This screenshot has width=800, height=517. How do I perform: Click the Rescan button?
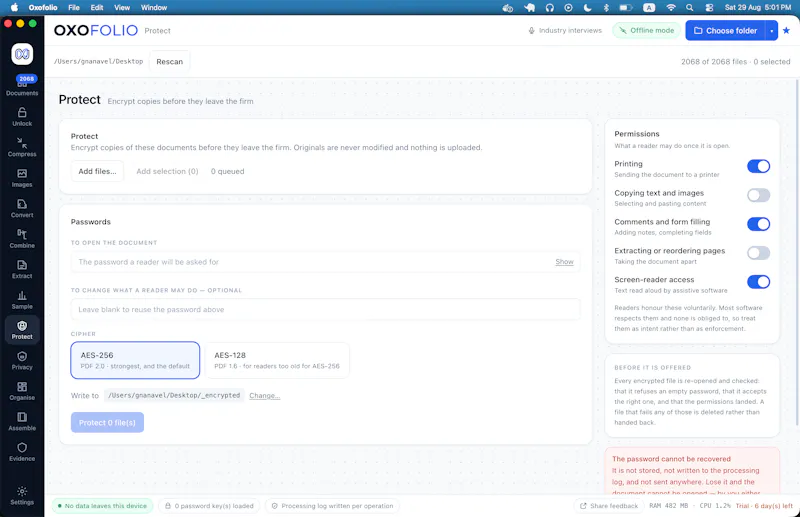point(169,62)
